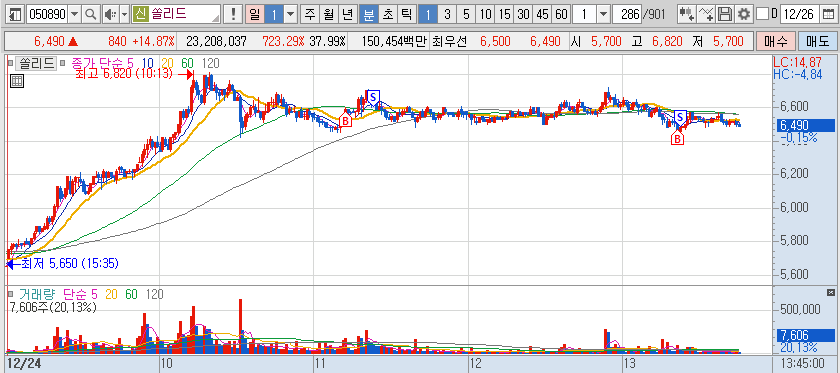This screenshot has height=373, width=840.
Task: Switch chart to 년 yearly period
Action: pos(348,14)
